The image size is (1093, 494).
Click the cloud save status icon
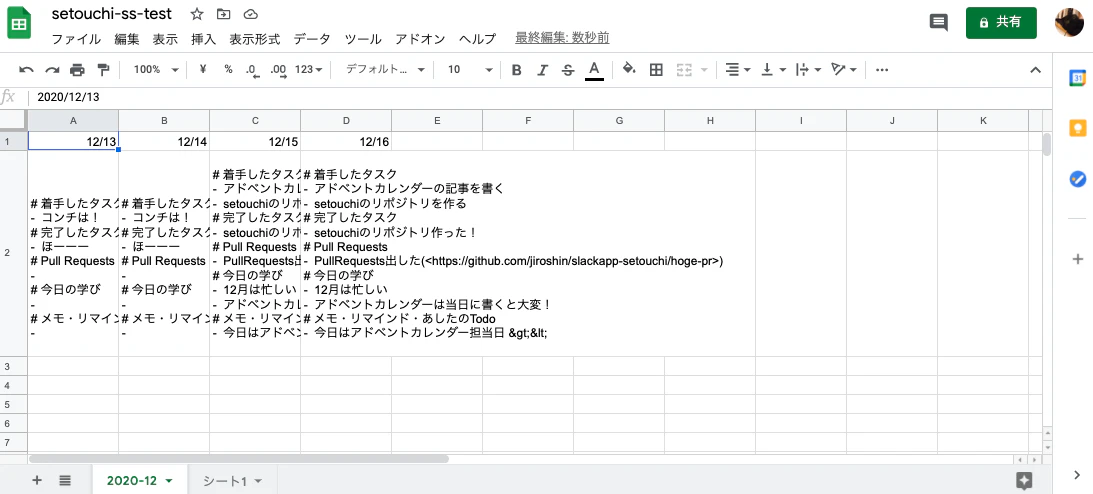[x=250, y=15]
